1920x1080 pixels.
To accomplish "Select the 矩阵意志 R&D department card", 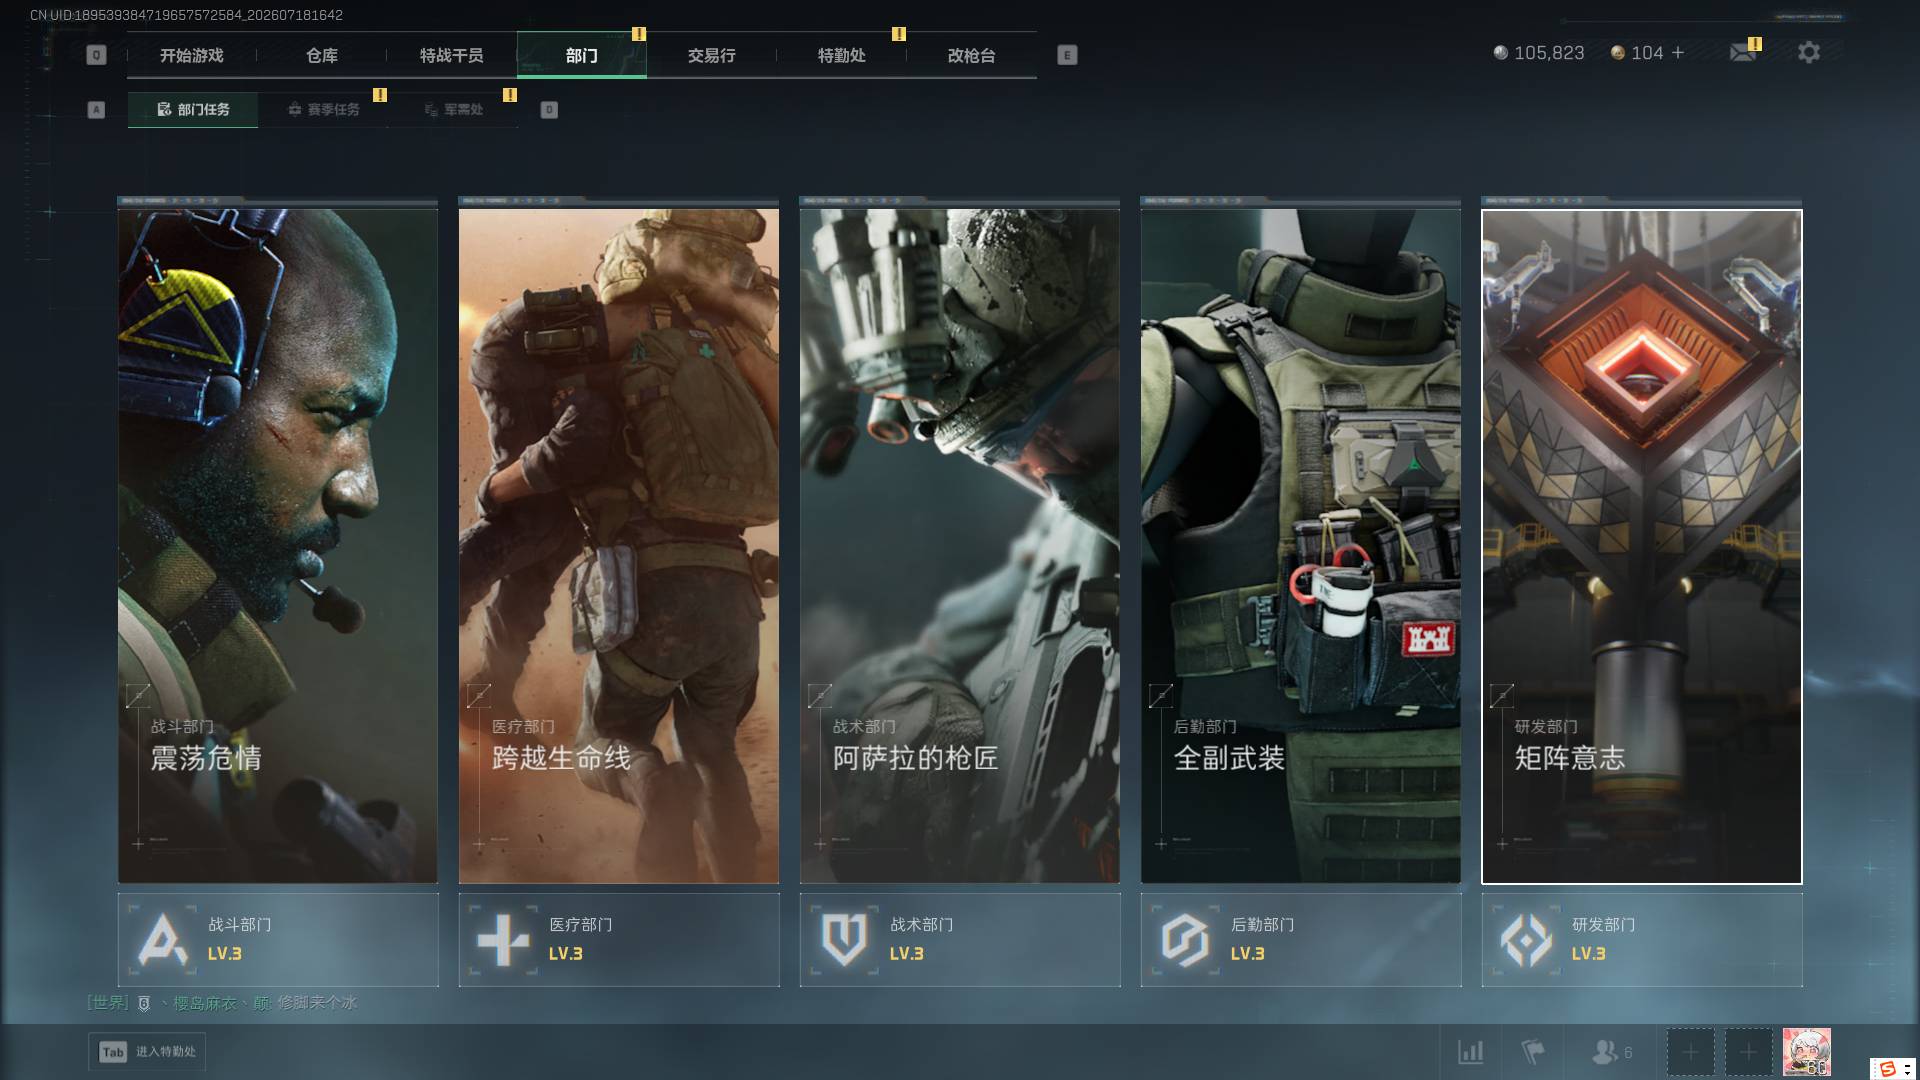I will click(1642, 546).
